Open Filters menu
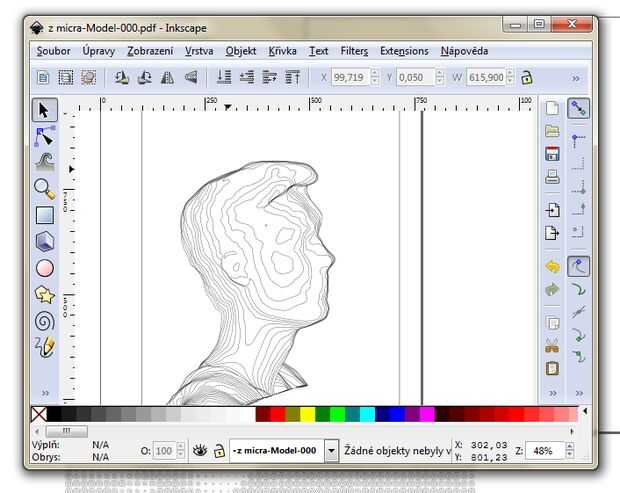Image resolution: width=620 pixels, height=493 pixels. [354, 51]
